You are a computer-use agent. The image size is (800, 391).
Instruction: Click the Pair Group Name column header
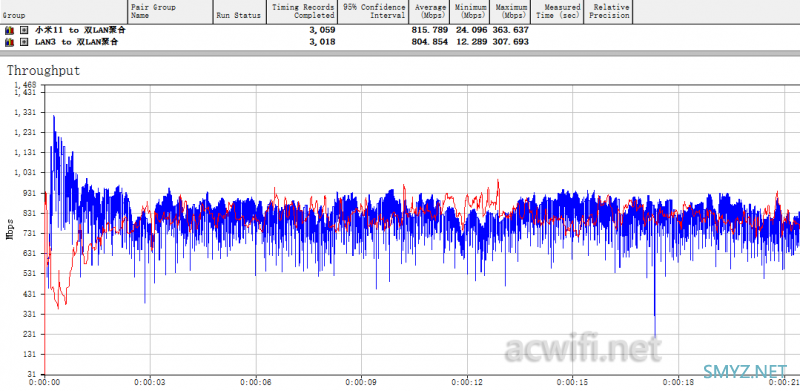point(169,12)
